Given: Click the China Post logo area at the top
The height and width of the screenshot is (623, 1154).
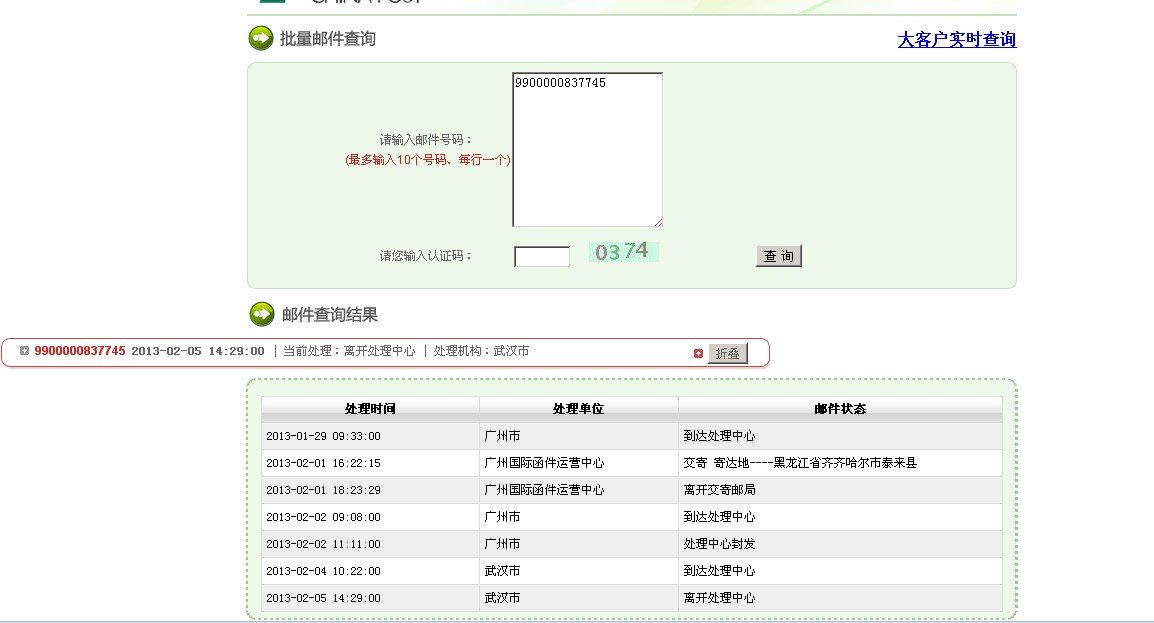Looking at the screenshot, I should (290, 3).
